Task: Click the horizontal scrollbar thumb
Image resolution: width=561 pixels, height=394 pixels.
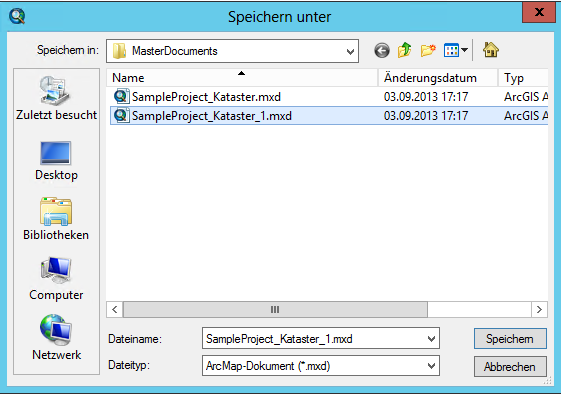Action: (x=275, y=309)
